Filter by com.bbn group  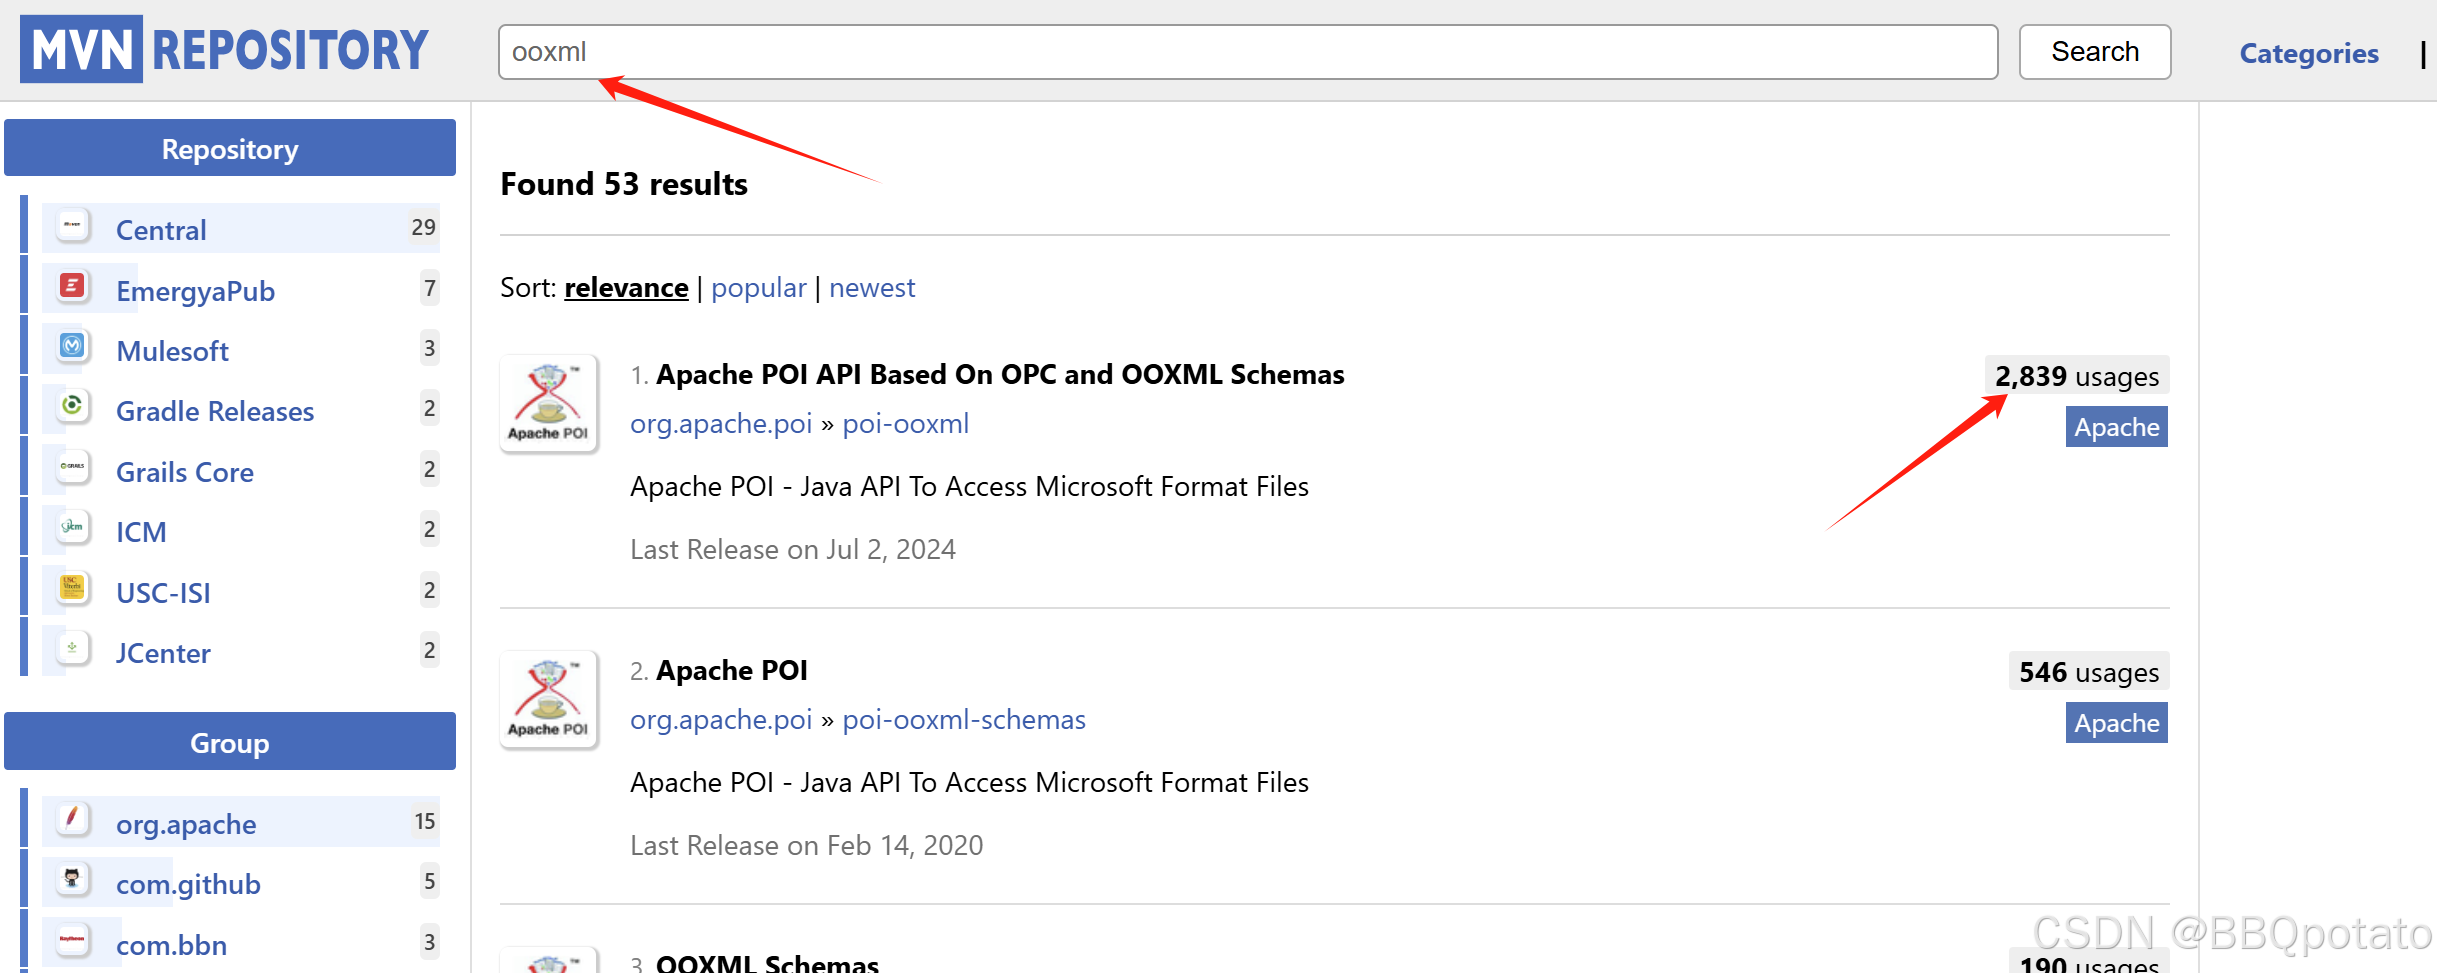pos(171,945)
